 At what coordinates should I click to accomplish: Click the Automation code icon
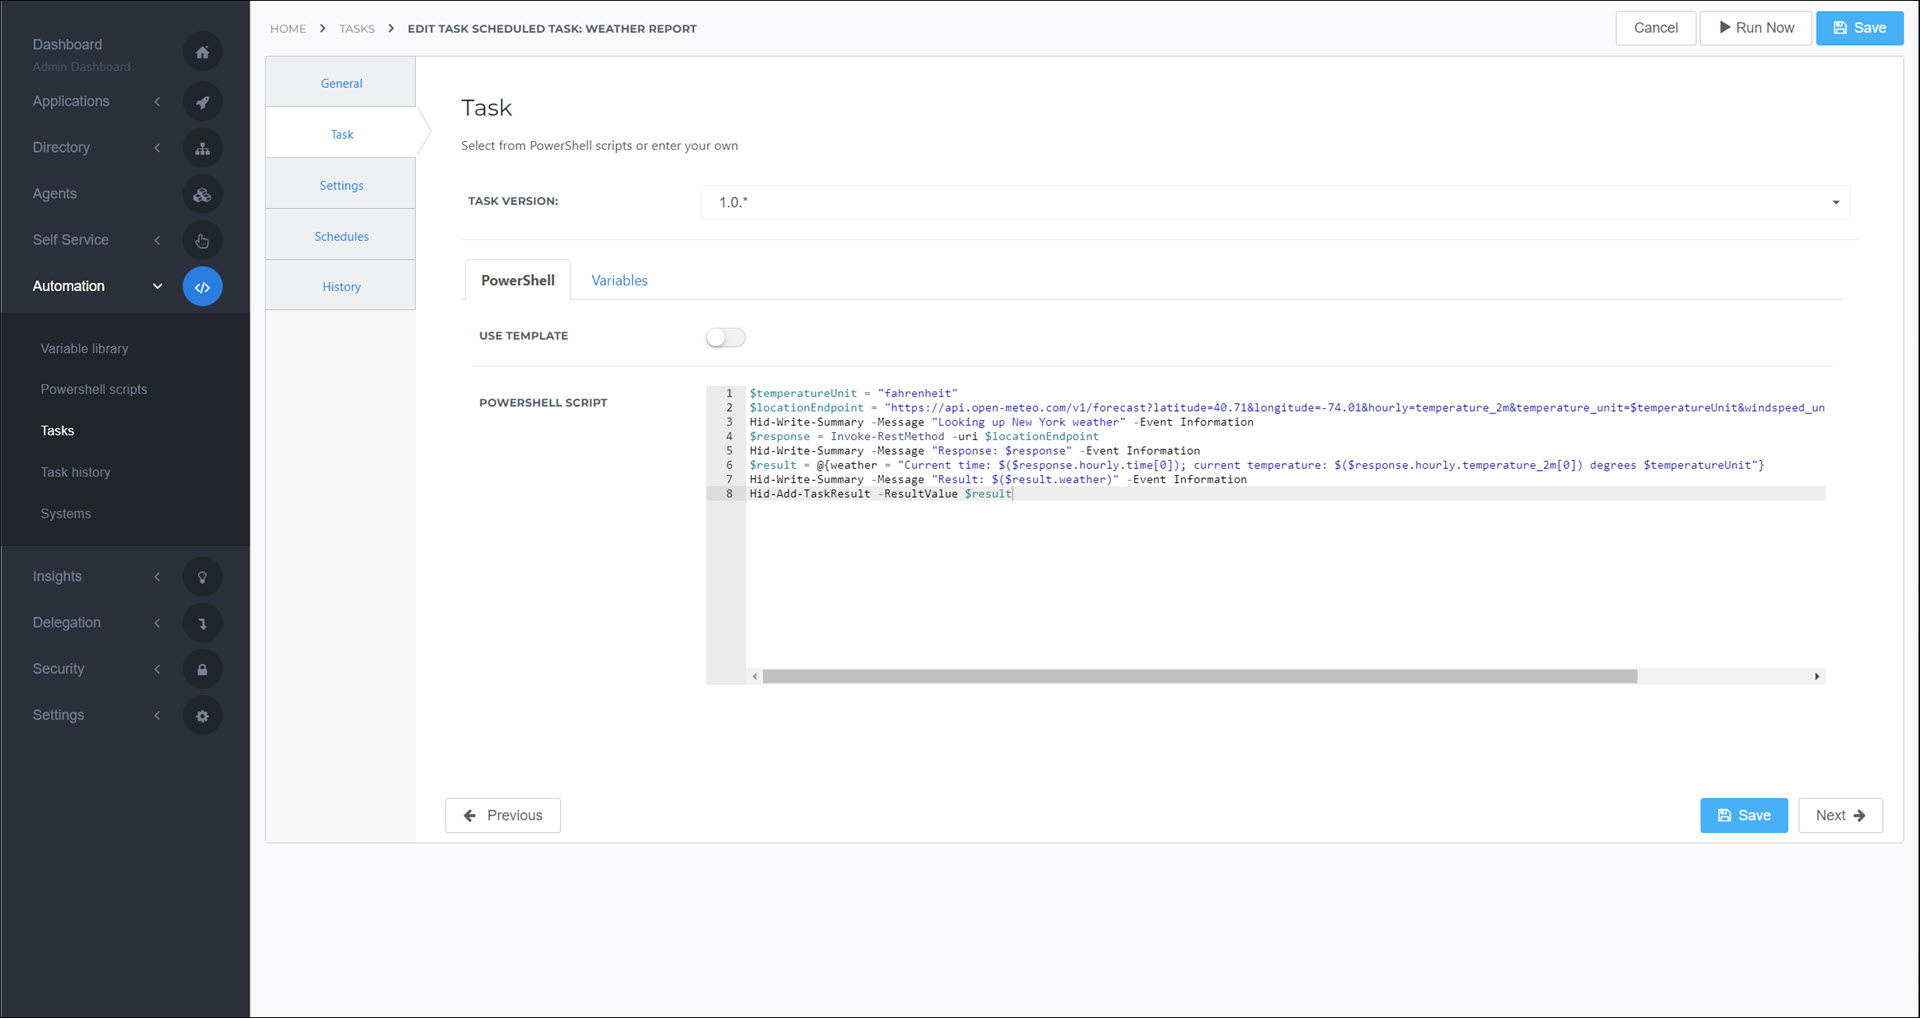(x=202, y=287)
